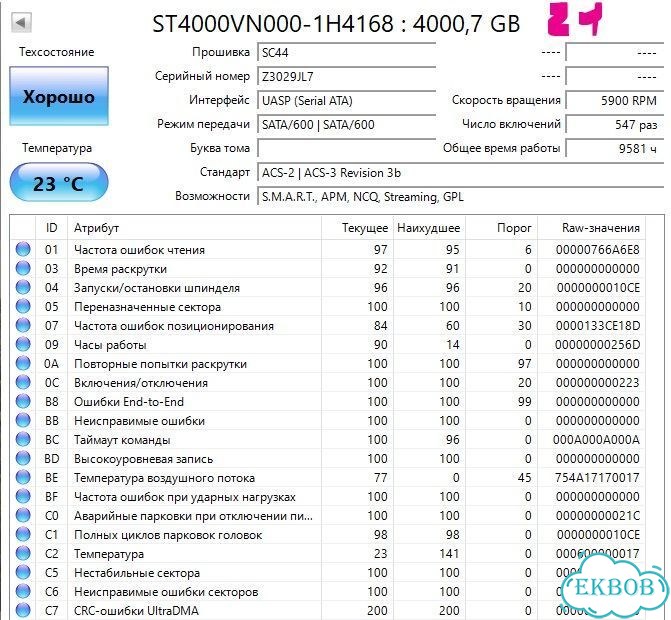Click the status icon for attribute BE
This screenshot has height=620, width=671.
(x=23, y=477)
